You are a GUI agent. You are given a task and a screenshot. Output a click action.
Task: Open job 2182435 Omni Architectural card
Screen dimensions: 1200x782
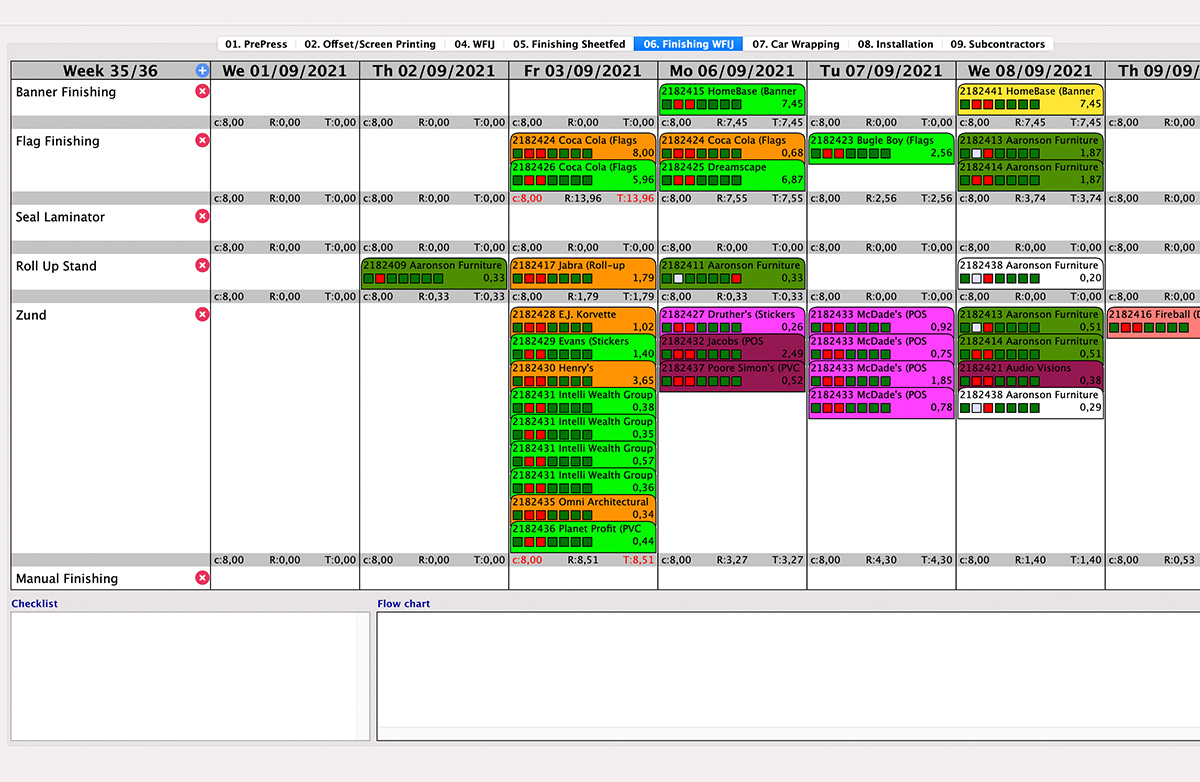pos(583,508)
